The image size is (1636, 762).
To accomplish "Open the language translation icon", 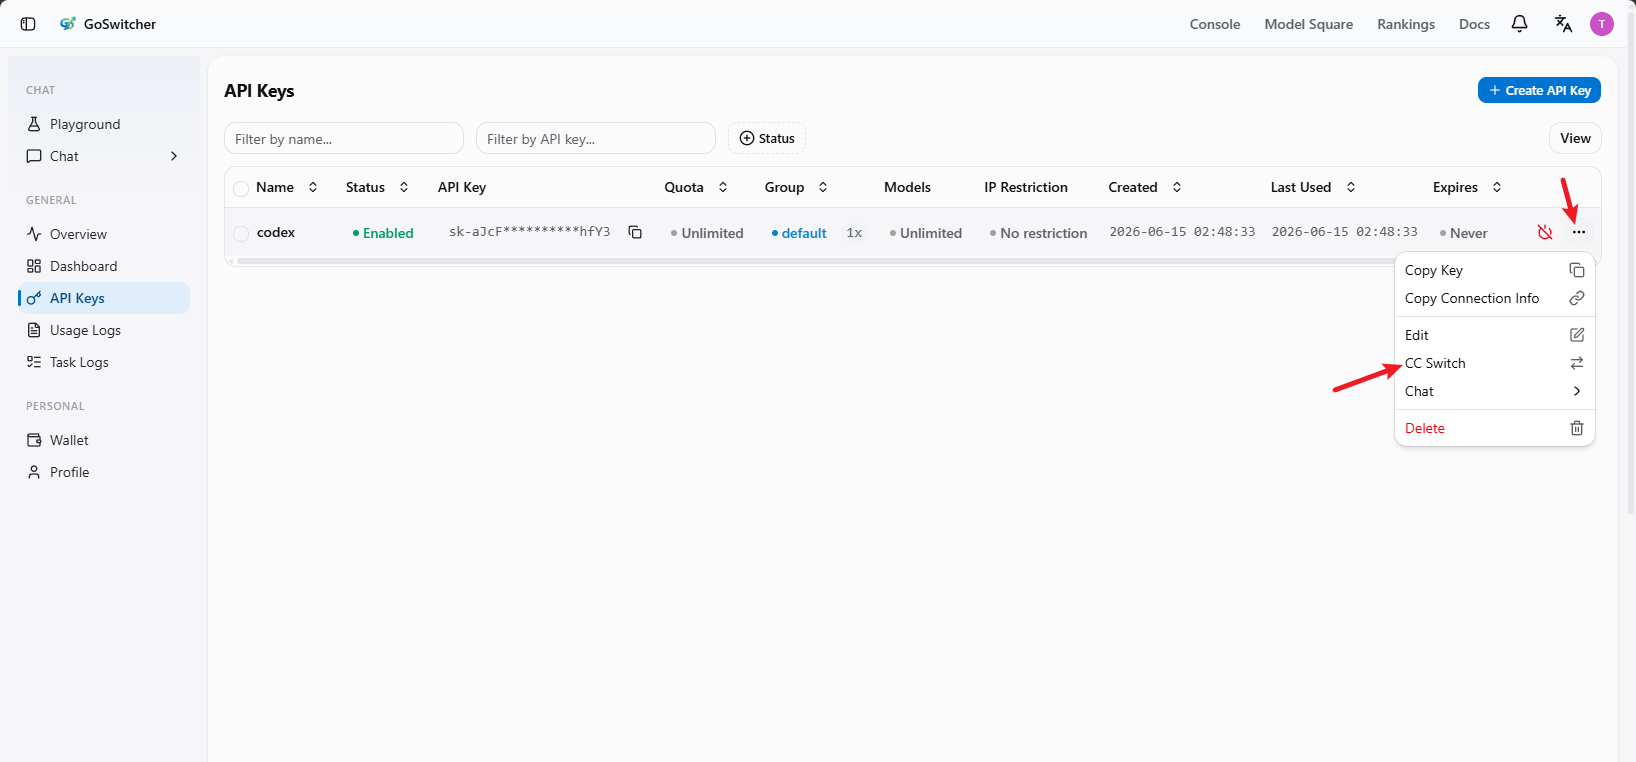I will pyautogui.click(x=1563, y=24).
